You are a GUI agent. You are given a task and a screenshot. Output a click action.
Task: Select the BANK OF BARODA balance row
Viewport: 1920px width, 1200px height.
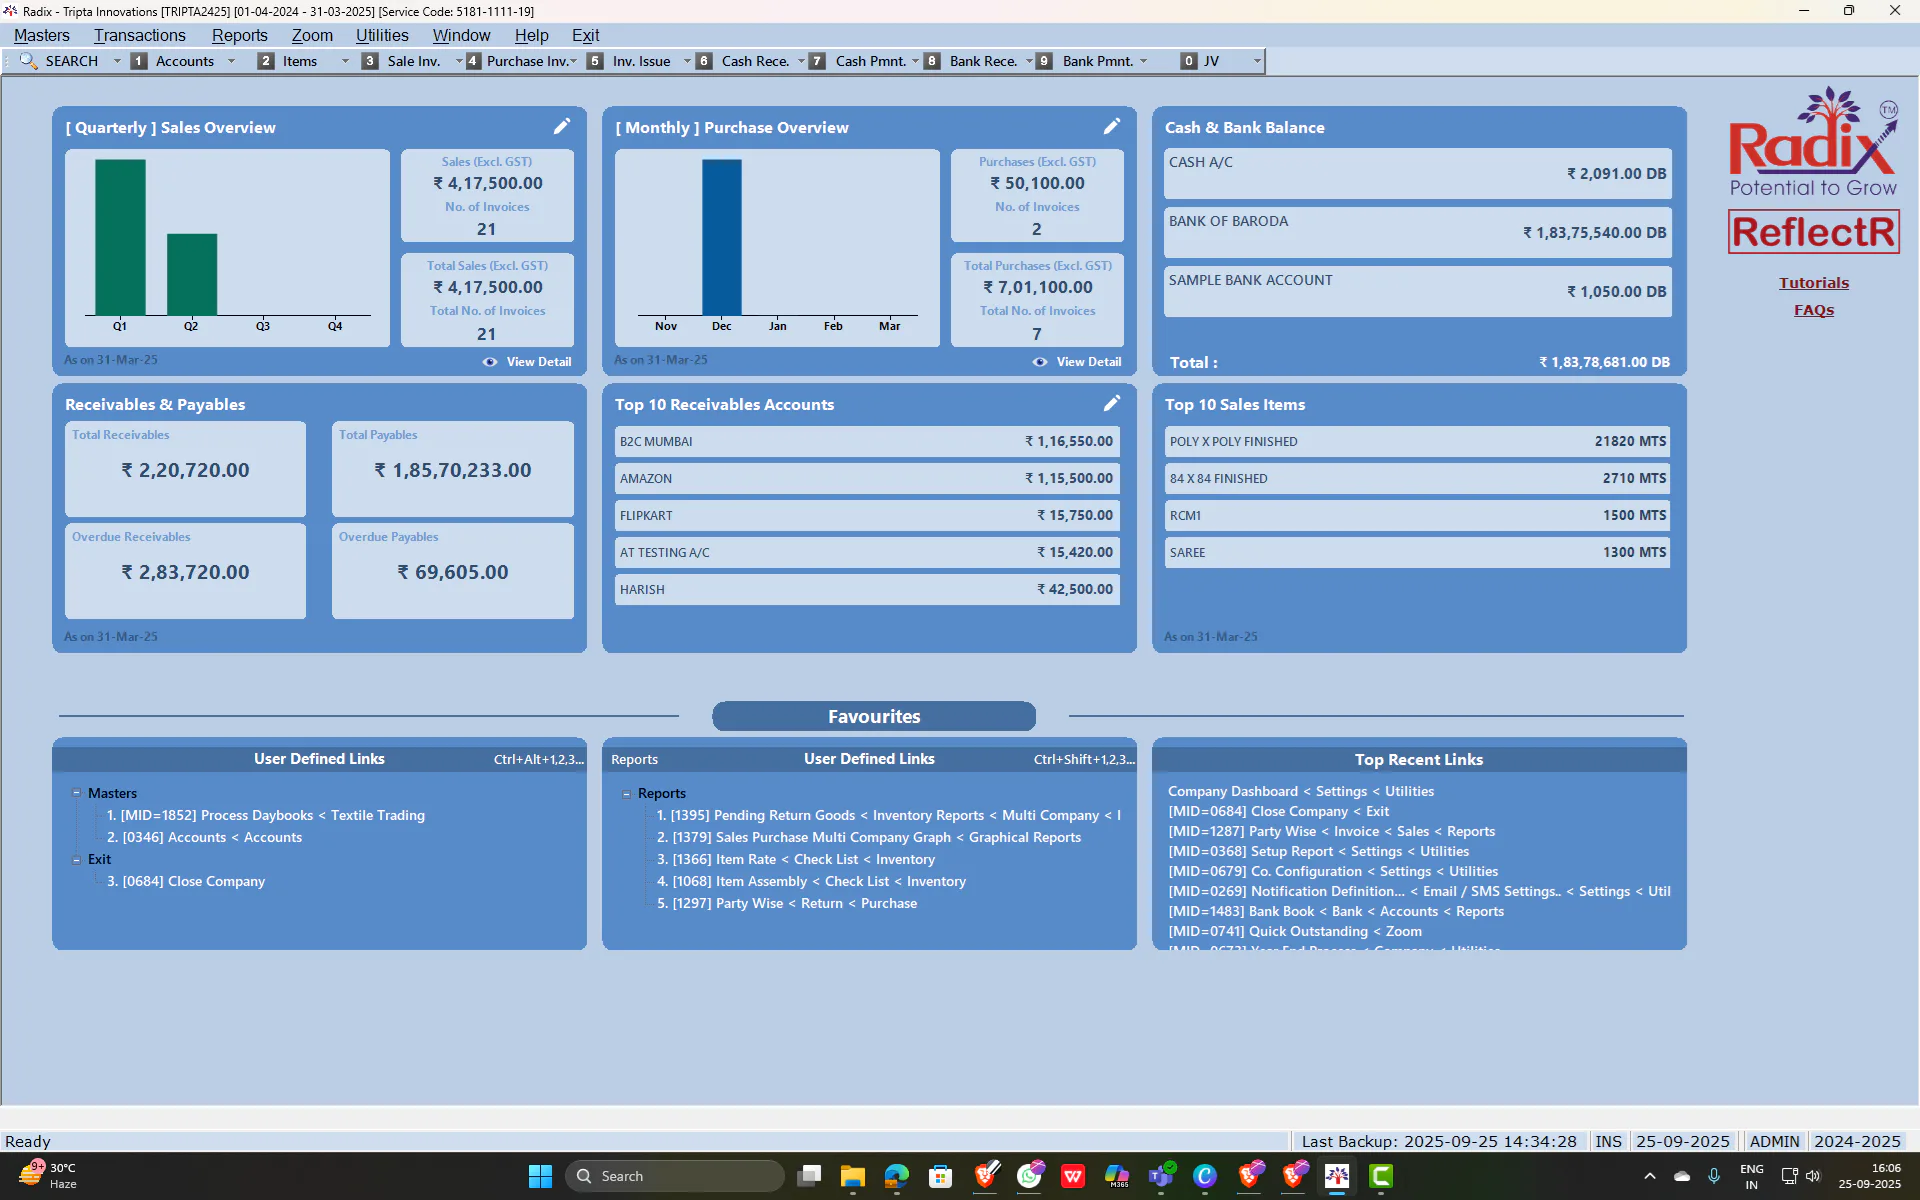click(1417, 232)
